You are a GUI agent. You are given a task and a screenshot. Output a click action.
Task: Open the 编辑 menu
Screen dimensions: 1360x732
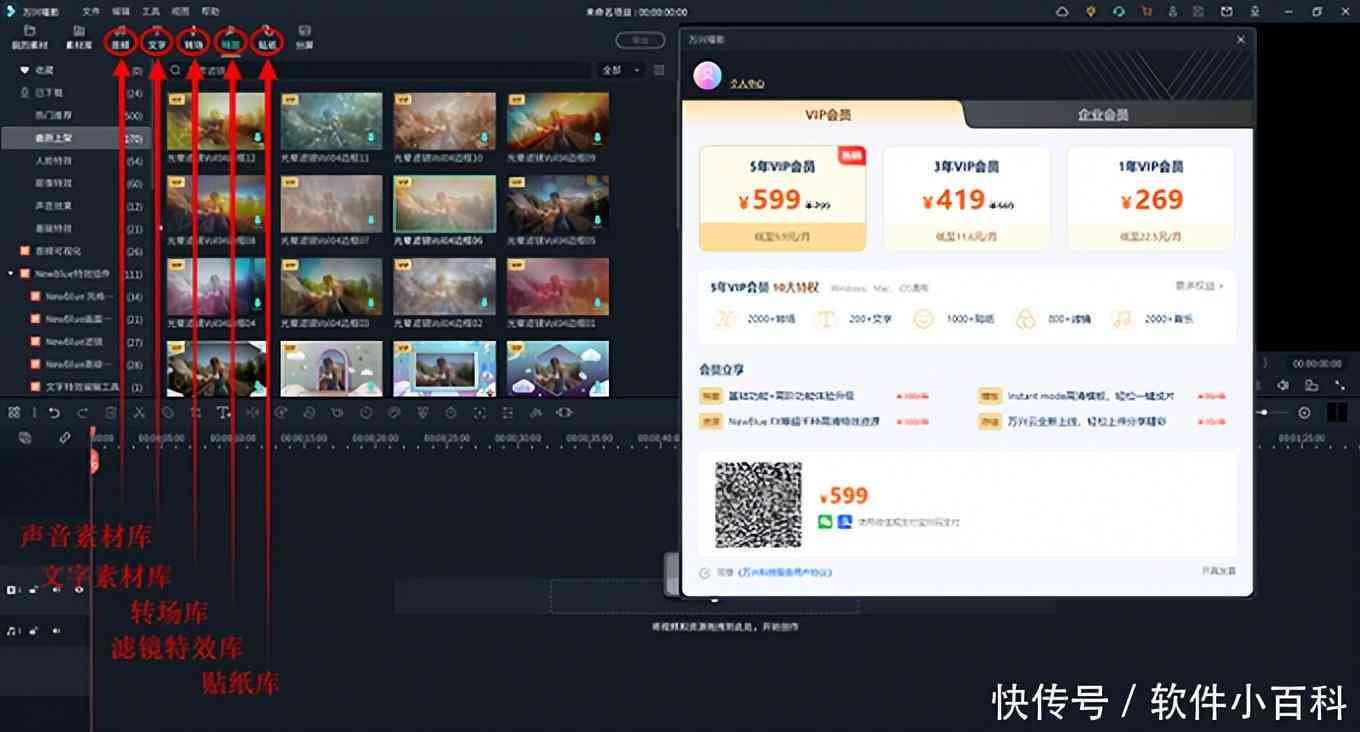121,11
